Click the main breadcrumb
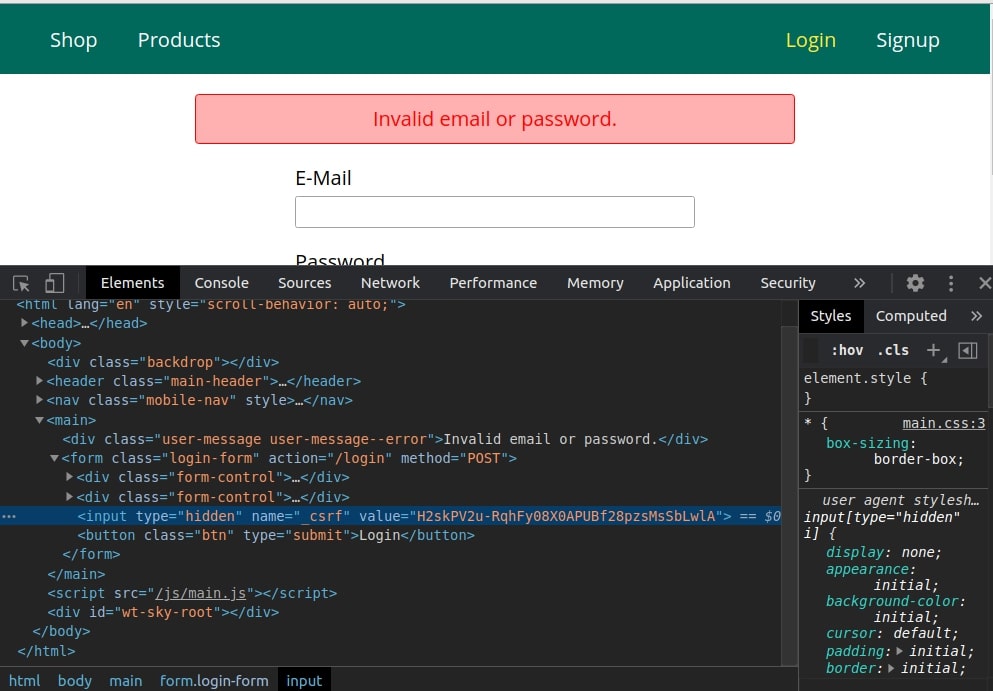The height and width of the screenshot is (691, 993). point(125,681)
